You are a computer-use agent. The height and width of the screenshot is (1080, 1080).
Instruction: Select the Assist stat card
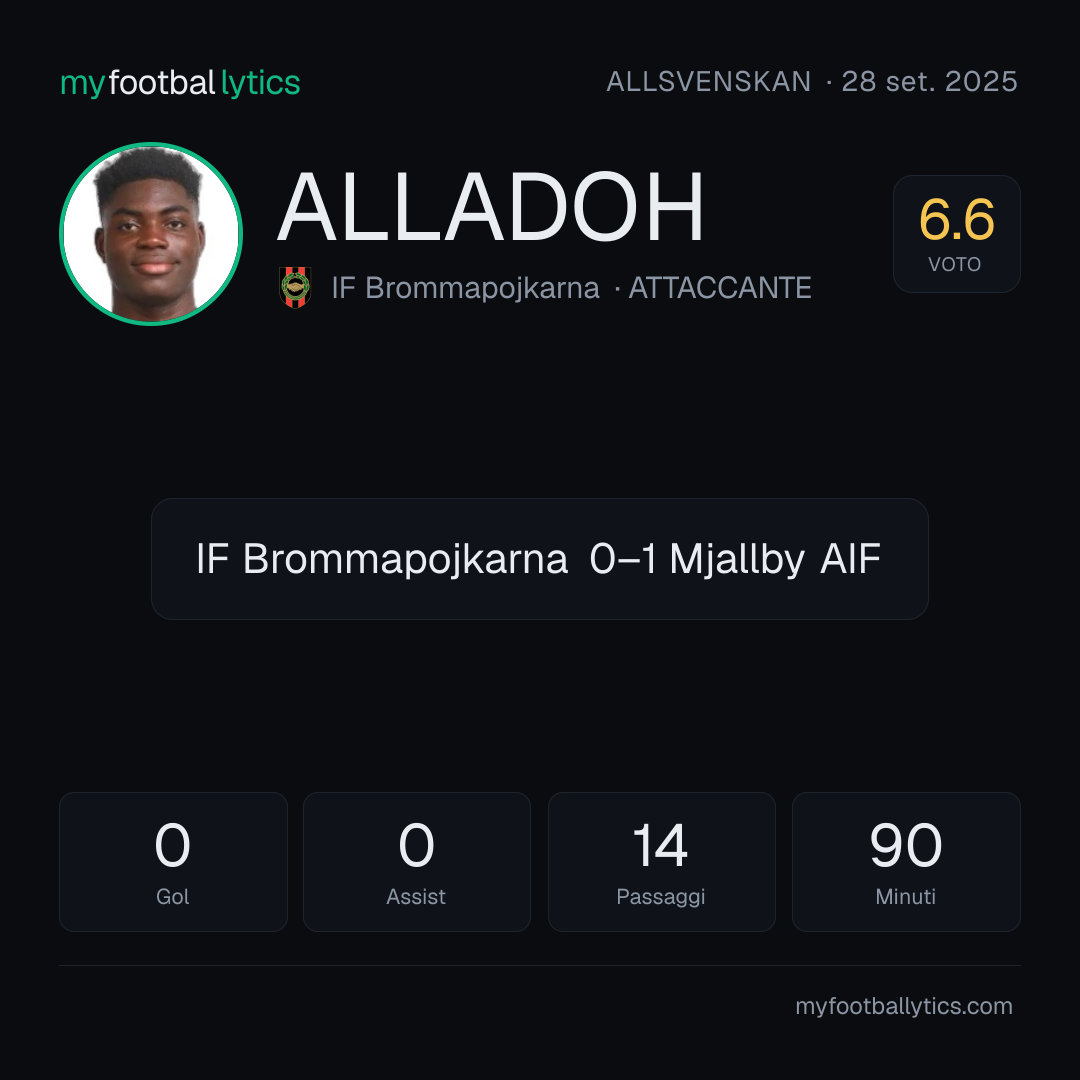point(417,862)
